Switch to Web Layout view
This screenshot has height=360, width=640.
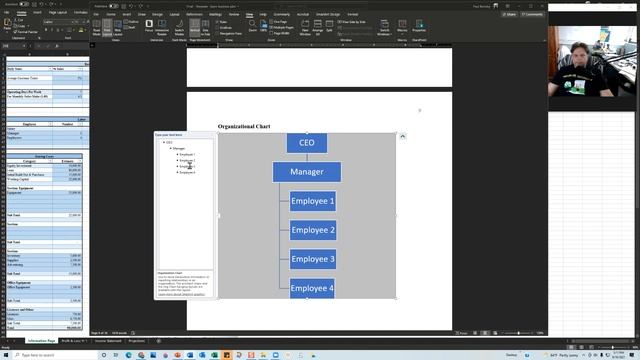coord(118,27)
